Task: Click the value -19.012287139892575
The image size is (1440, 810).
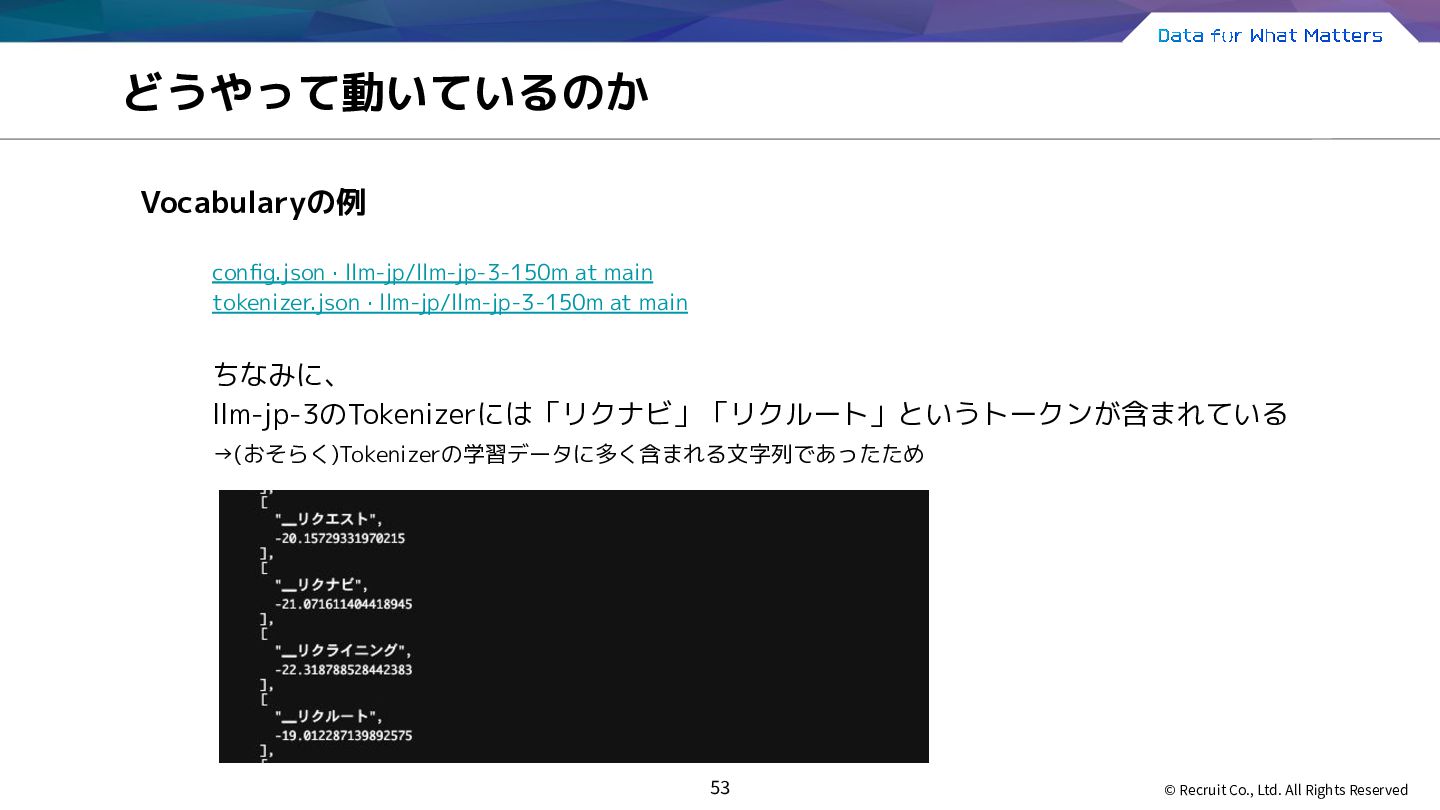Action: [344, 736]
